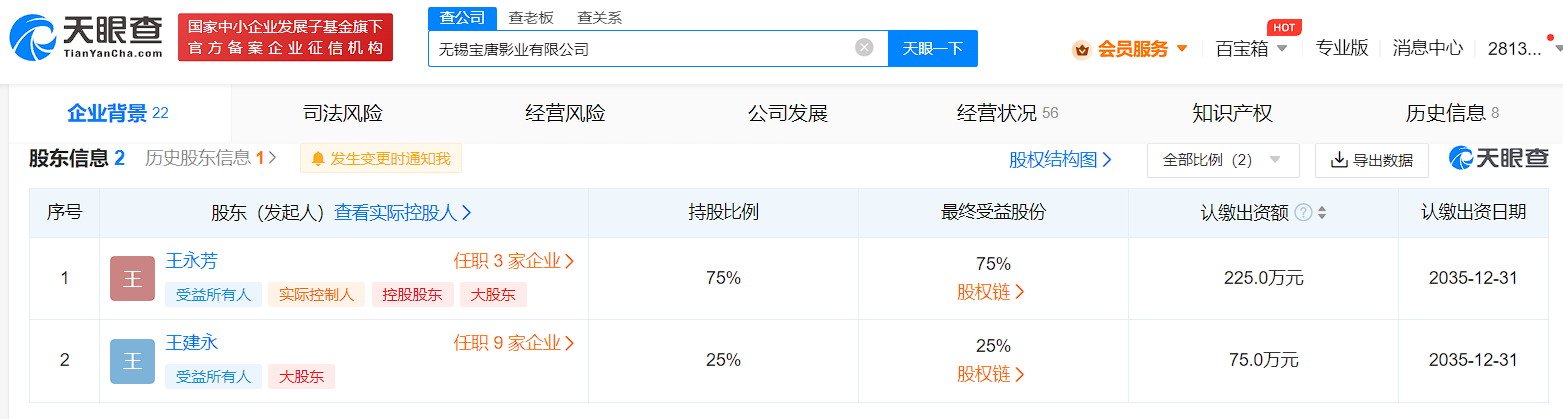Click the 天眼查 watermark logo beside export button
The image size is (1563, 419).
point(1498,158)
